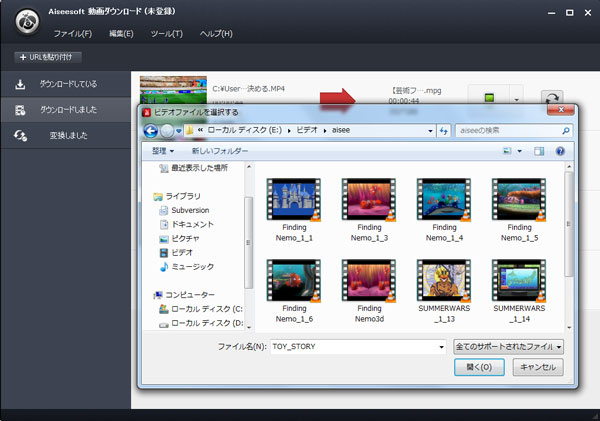Select Subversion in the library tree
600x421 pixels.
click(190, 211)
